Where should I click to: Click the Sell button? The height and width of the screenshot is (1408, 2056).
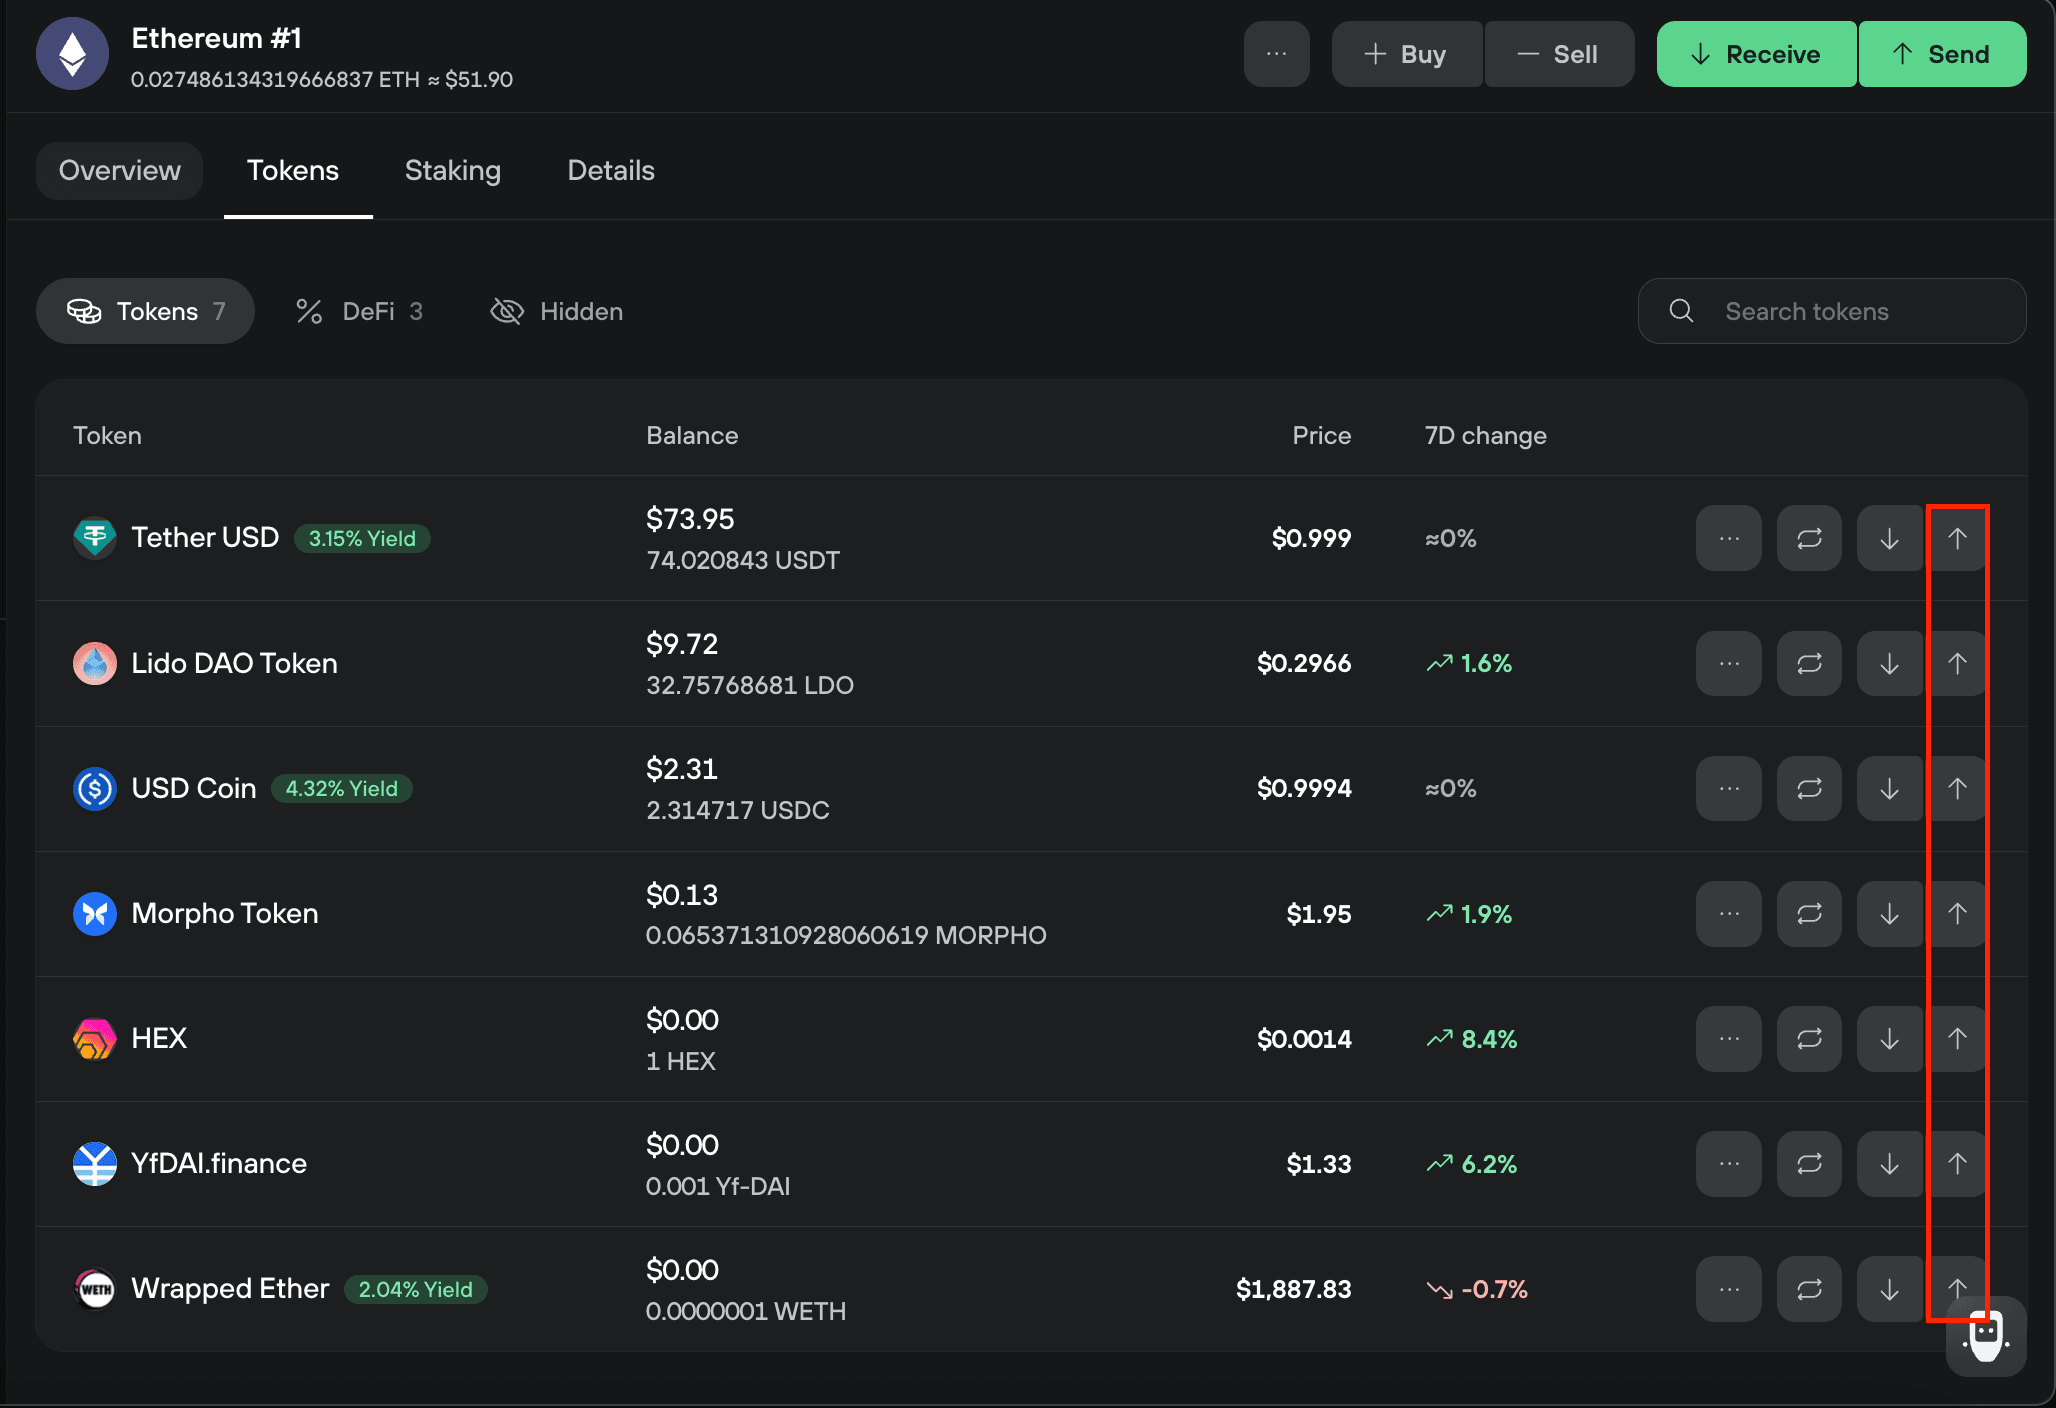[x=1559, y=54]
